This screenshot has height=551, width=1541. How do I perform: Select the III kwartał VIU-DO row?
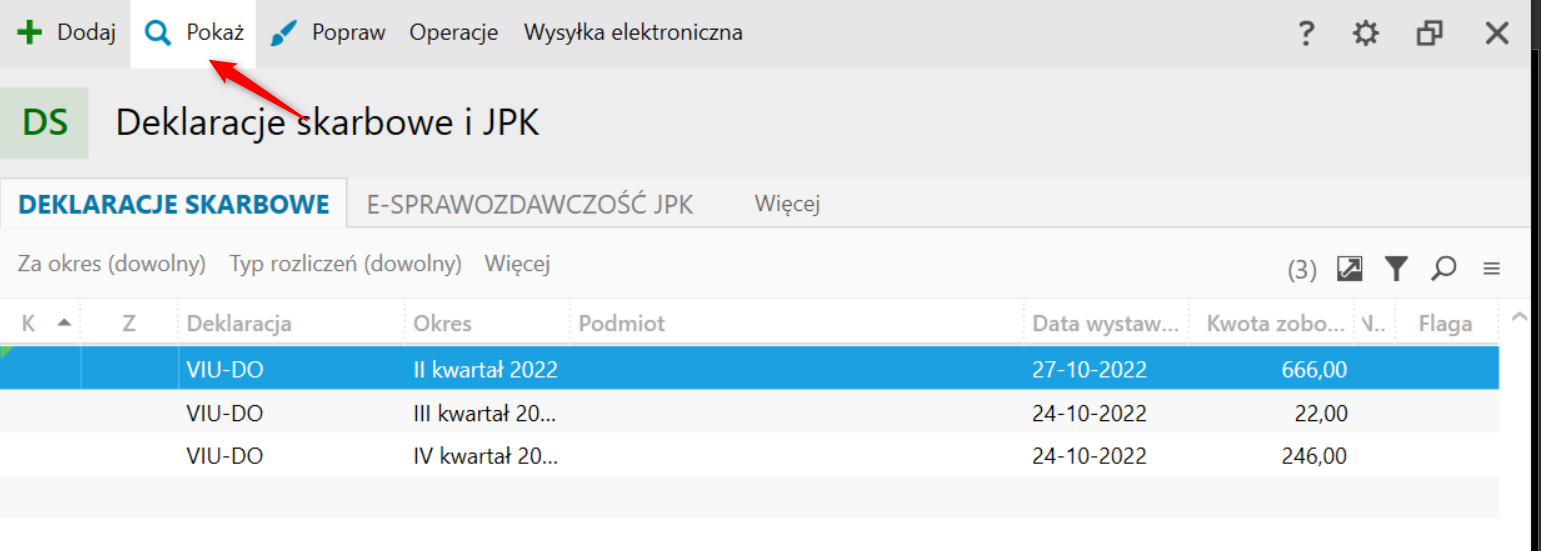(750, 413)
